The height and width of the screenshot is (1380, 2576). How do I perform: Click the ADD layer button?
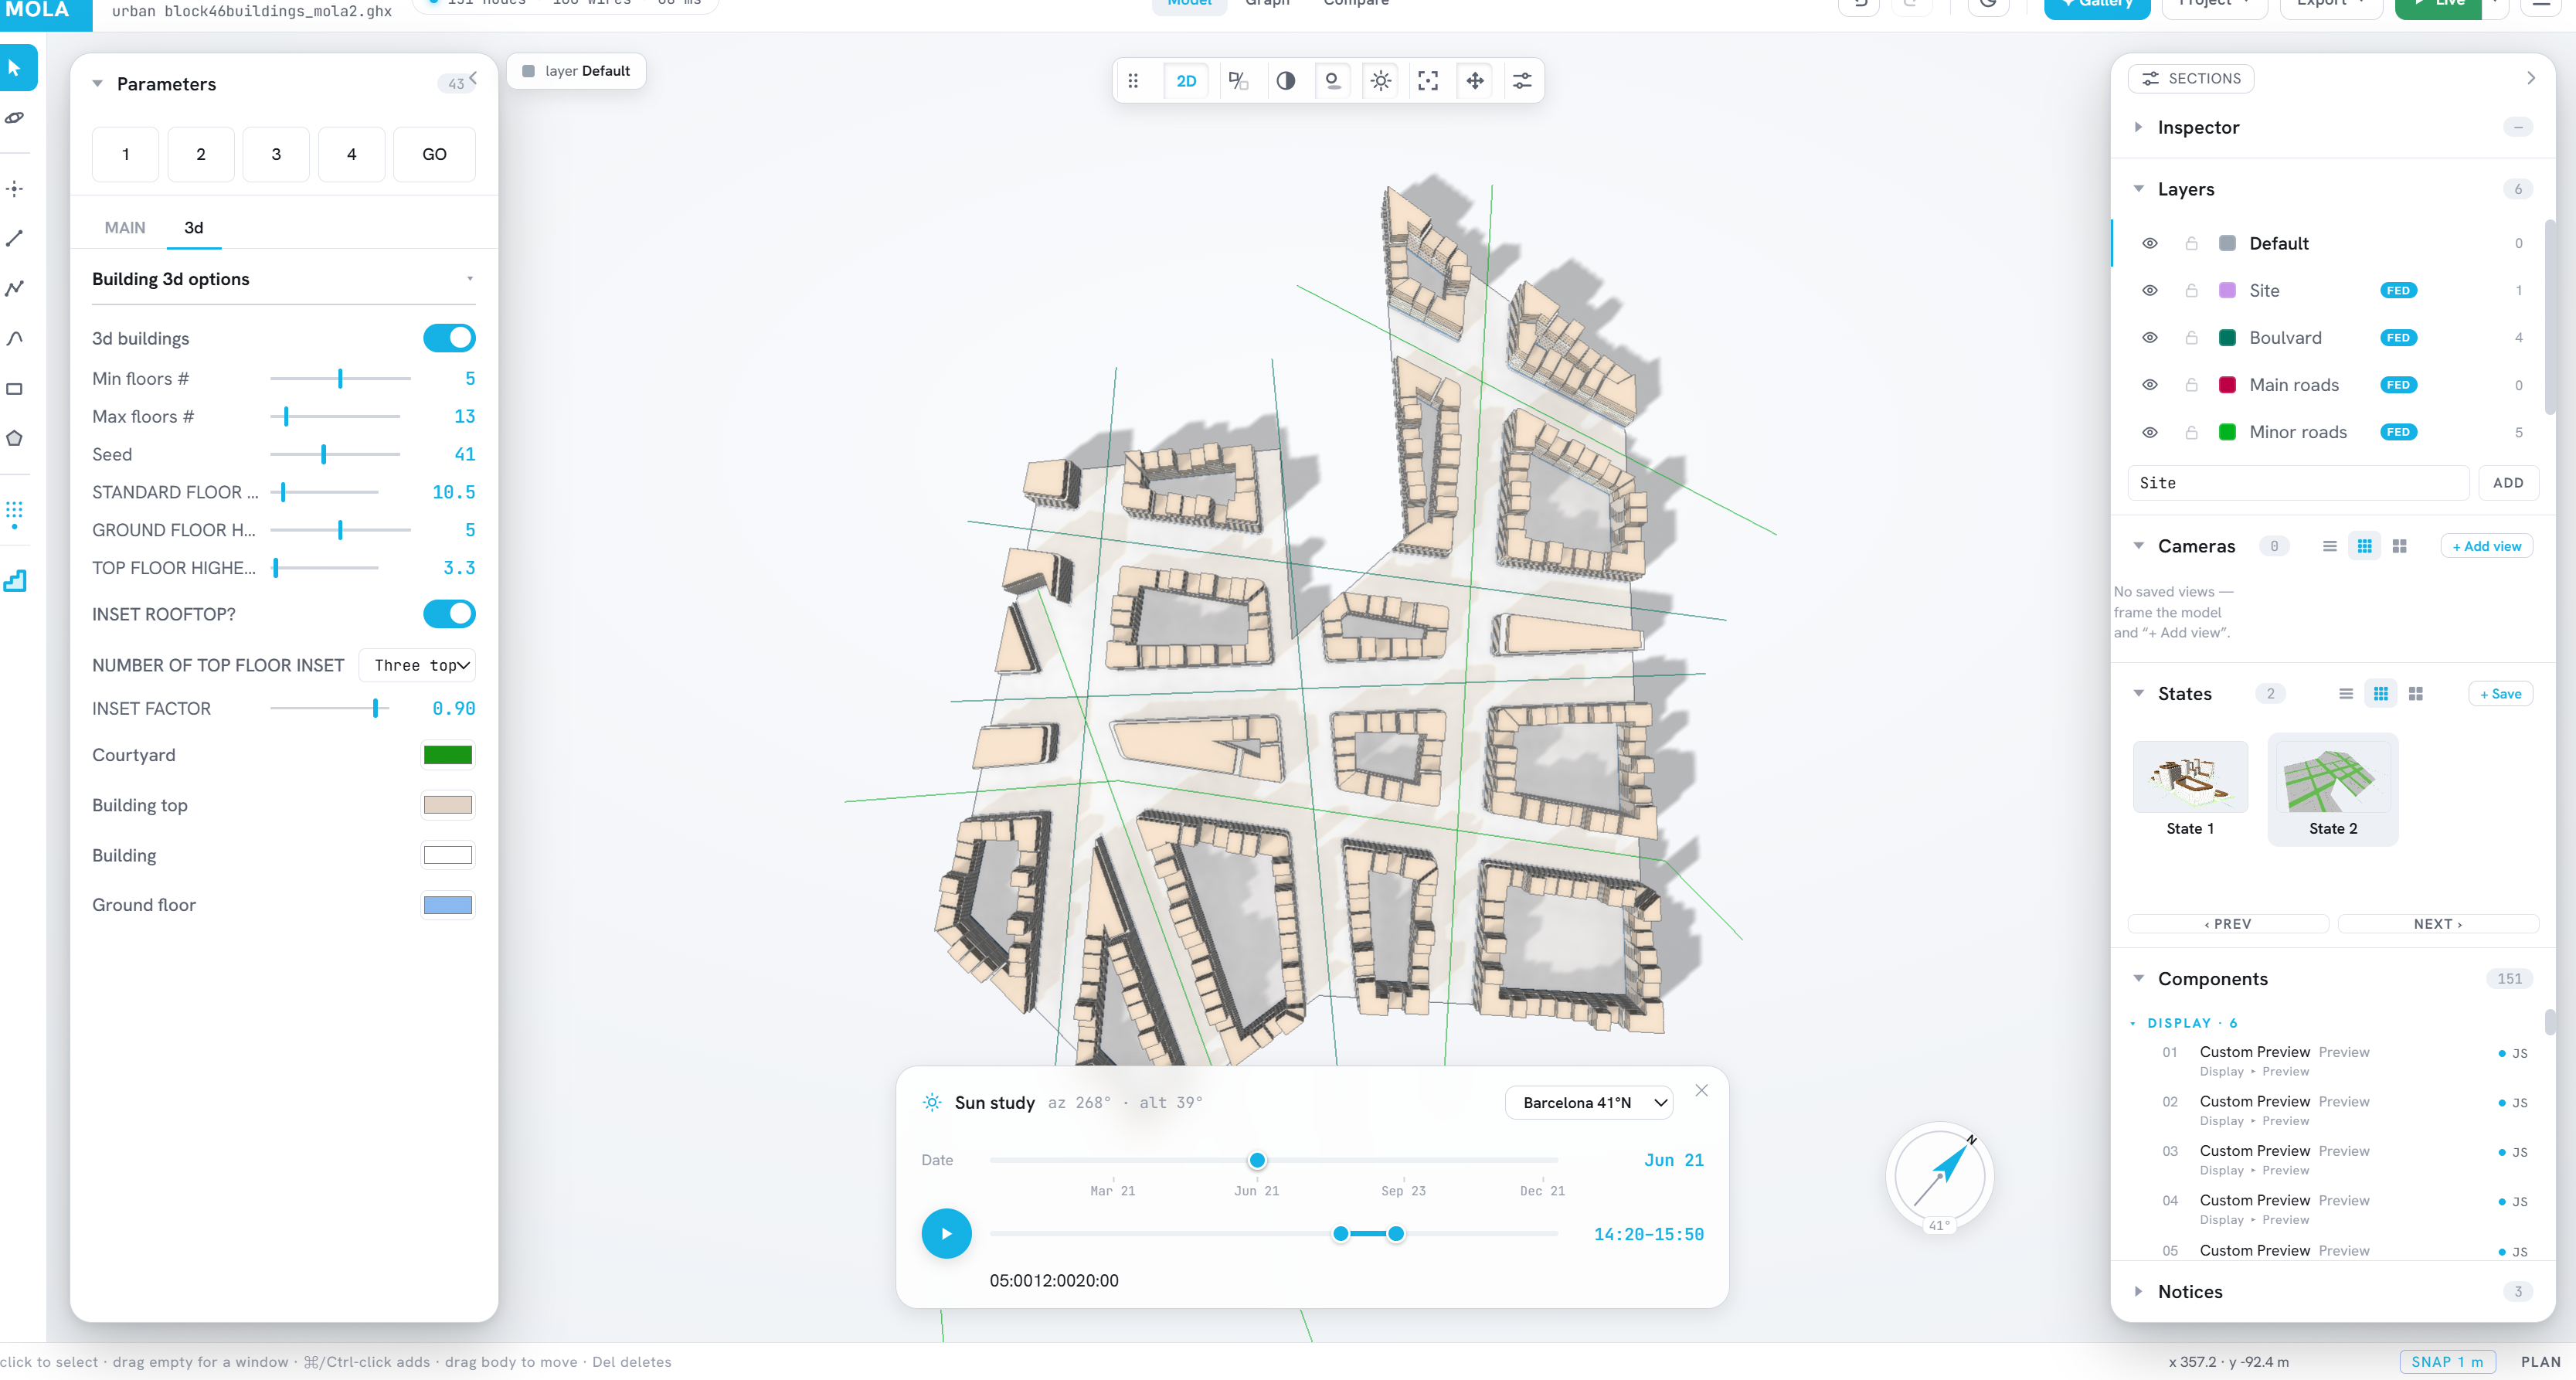point(2508,483)
